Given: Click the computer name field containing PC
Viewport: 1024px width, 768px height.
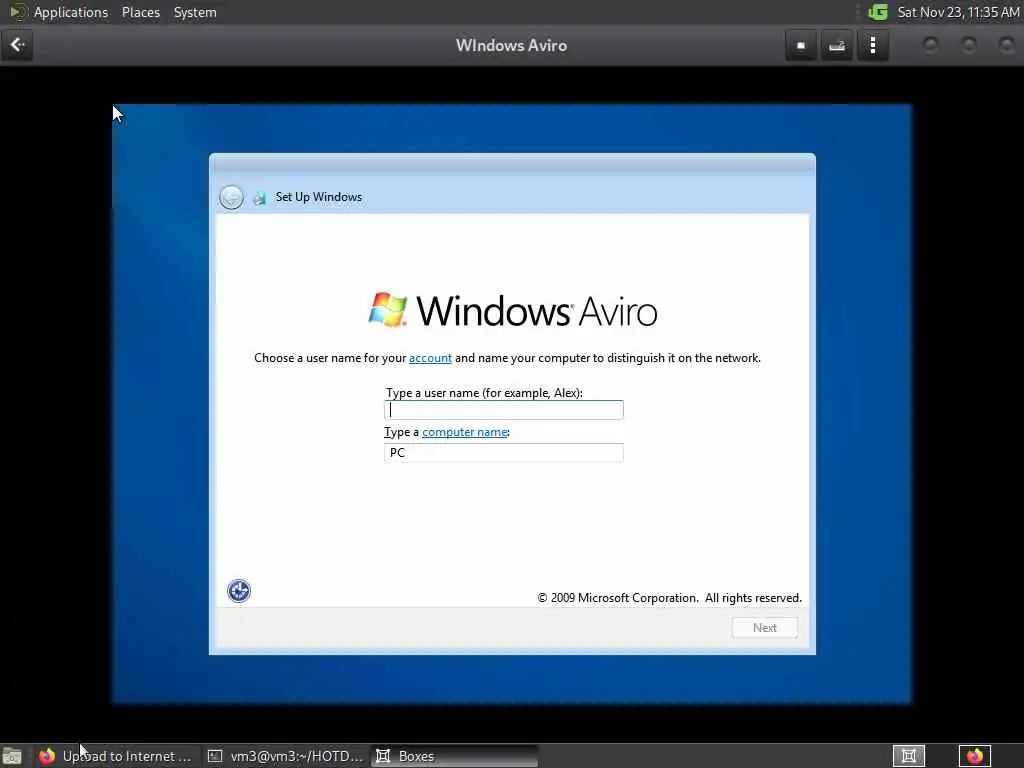Looking at the screenshot, I should coord(504,453).
